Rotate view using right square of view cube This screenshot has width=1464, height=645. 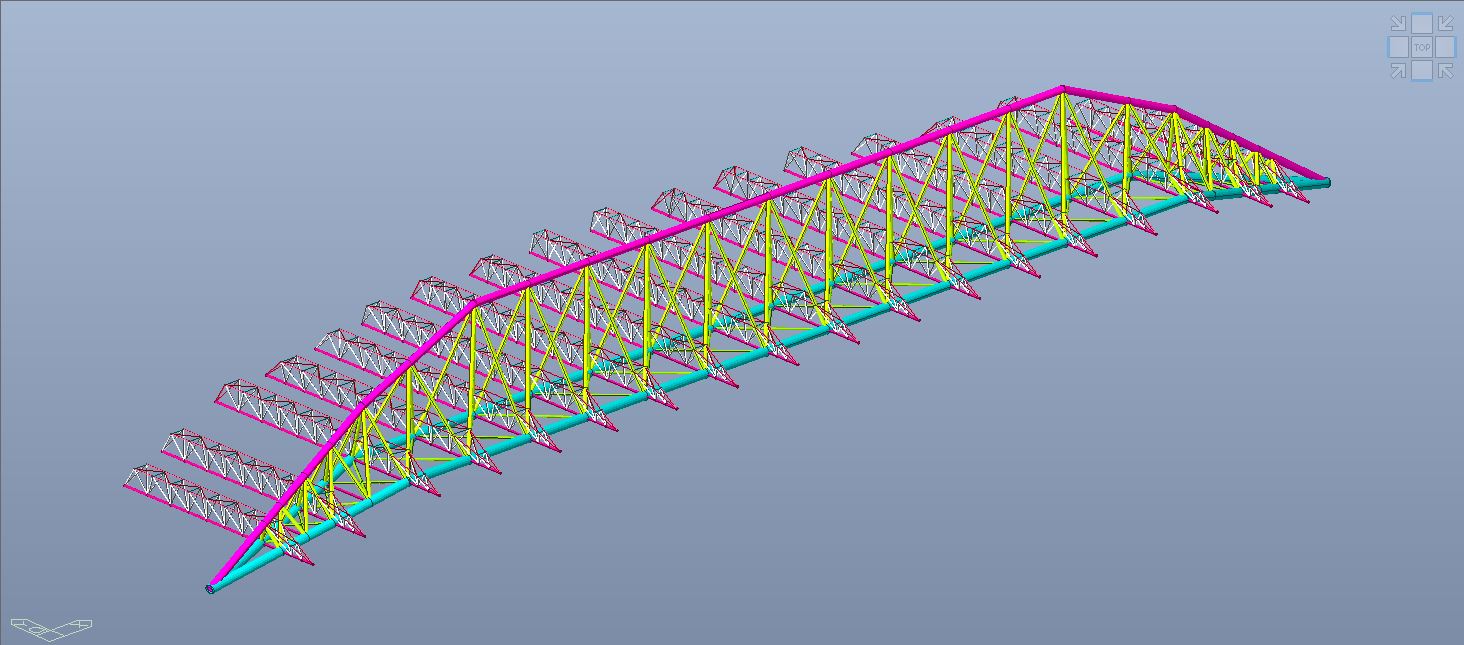pos(1446,47)
